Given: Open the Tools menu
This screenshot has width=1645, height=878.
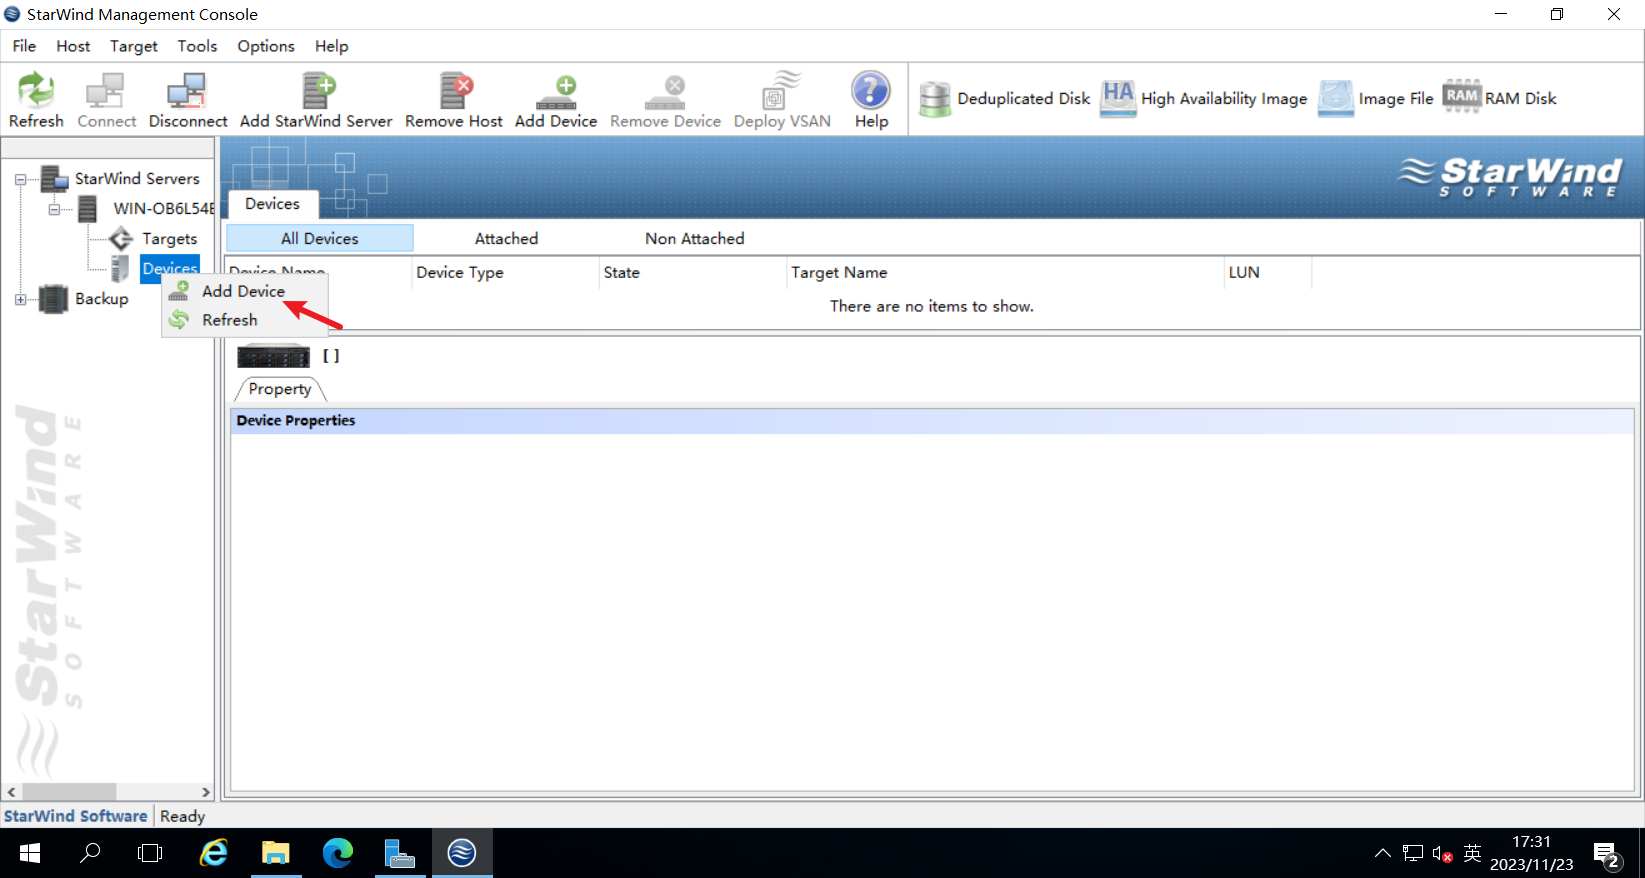Looking at the screenshot, I should [x=197, y=46].
